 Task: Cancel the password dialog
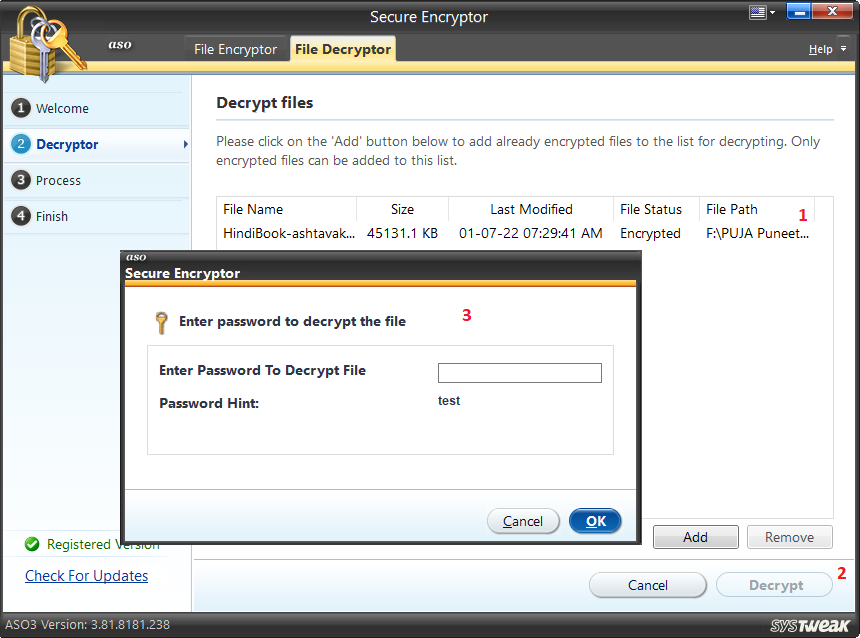[523, 521]
